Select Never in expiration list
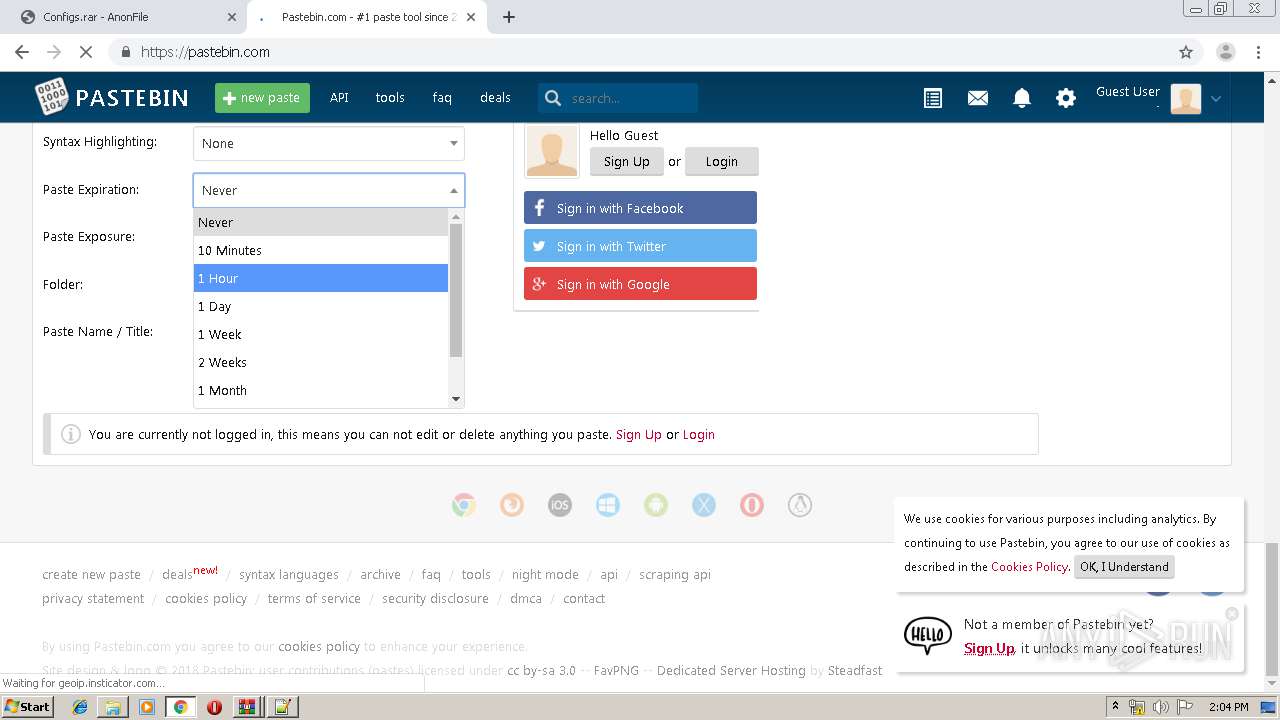Image resolution: width=1280 pixels, height=720 pixels. (321, 222)
